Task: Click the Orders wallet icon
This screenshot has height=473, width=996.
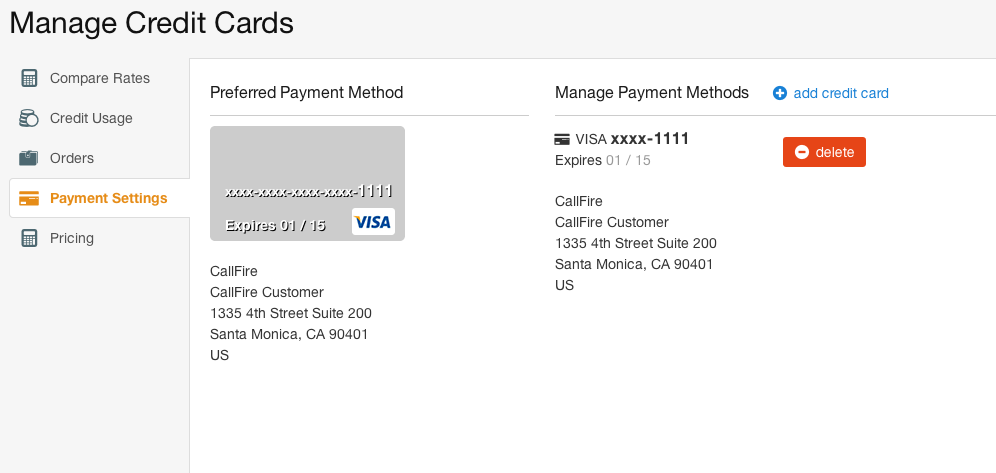Action: pos(29,158)
